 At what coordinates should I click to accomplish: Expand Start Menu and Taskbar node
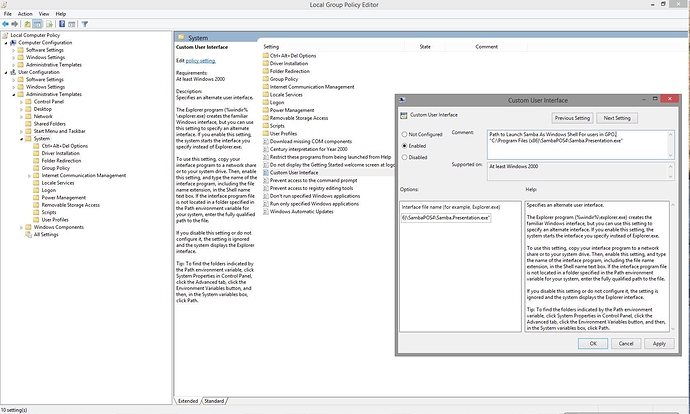tap(22, 132)
